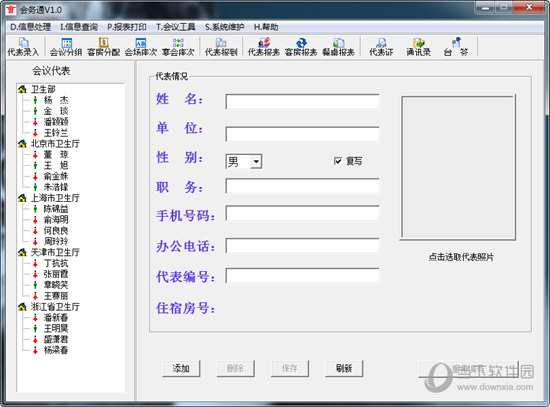Viewport: 550px width, 407px height.
Task: Open the 性别 gender dropdown
Action: point(256,162)
